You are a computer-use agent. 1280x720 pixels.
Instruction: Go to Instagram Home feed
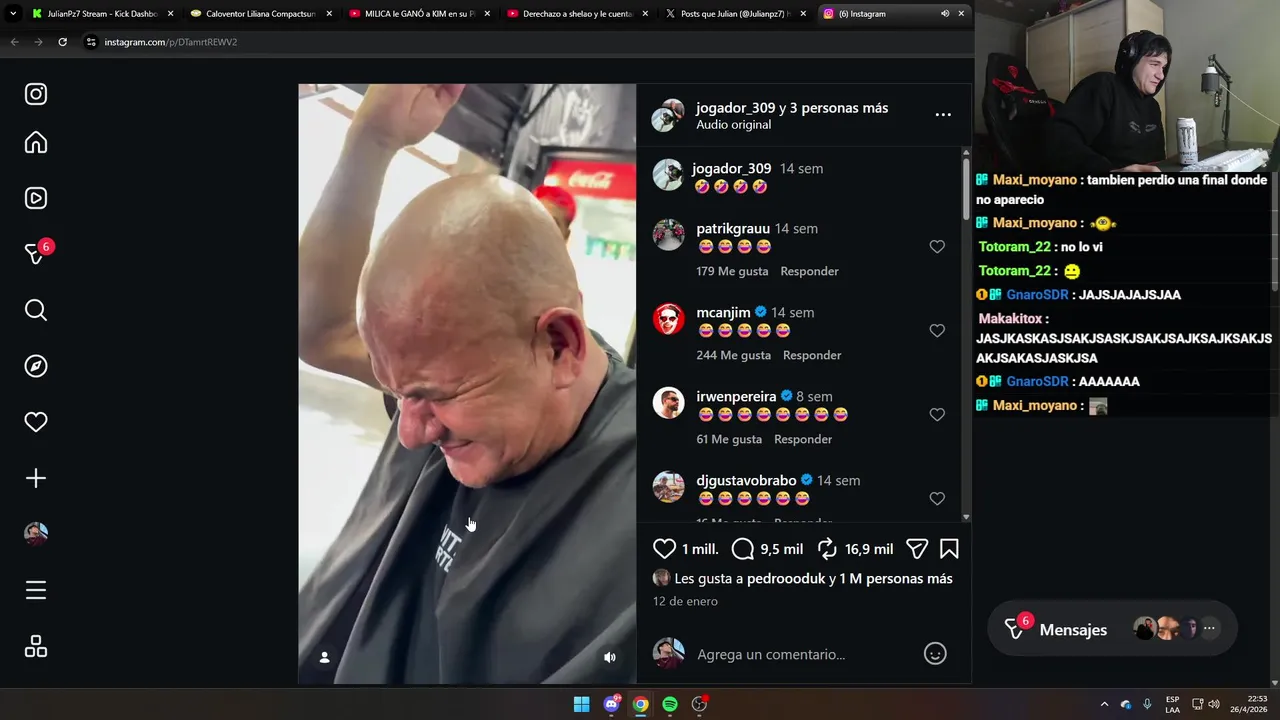(x=36, y=143)
